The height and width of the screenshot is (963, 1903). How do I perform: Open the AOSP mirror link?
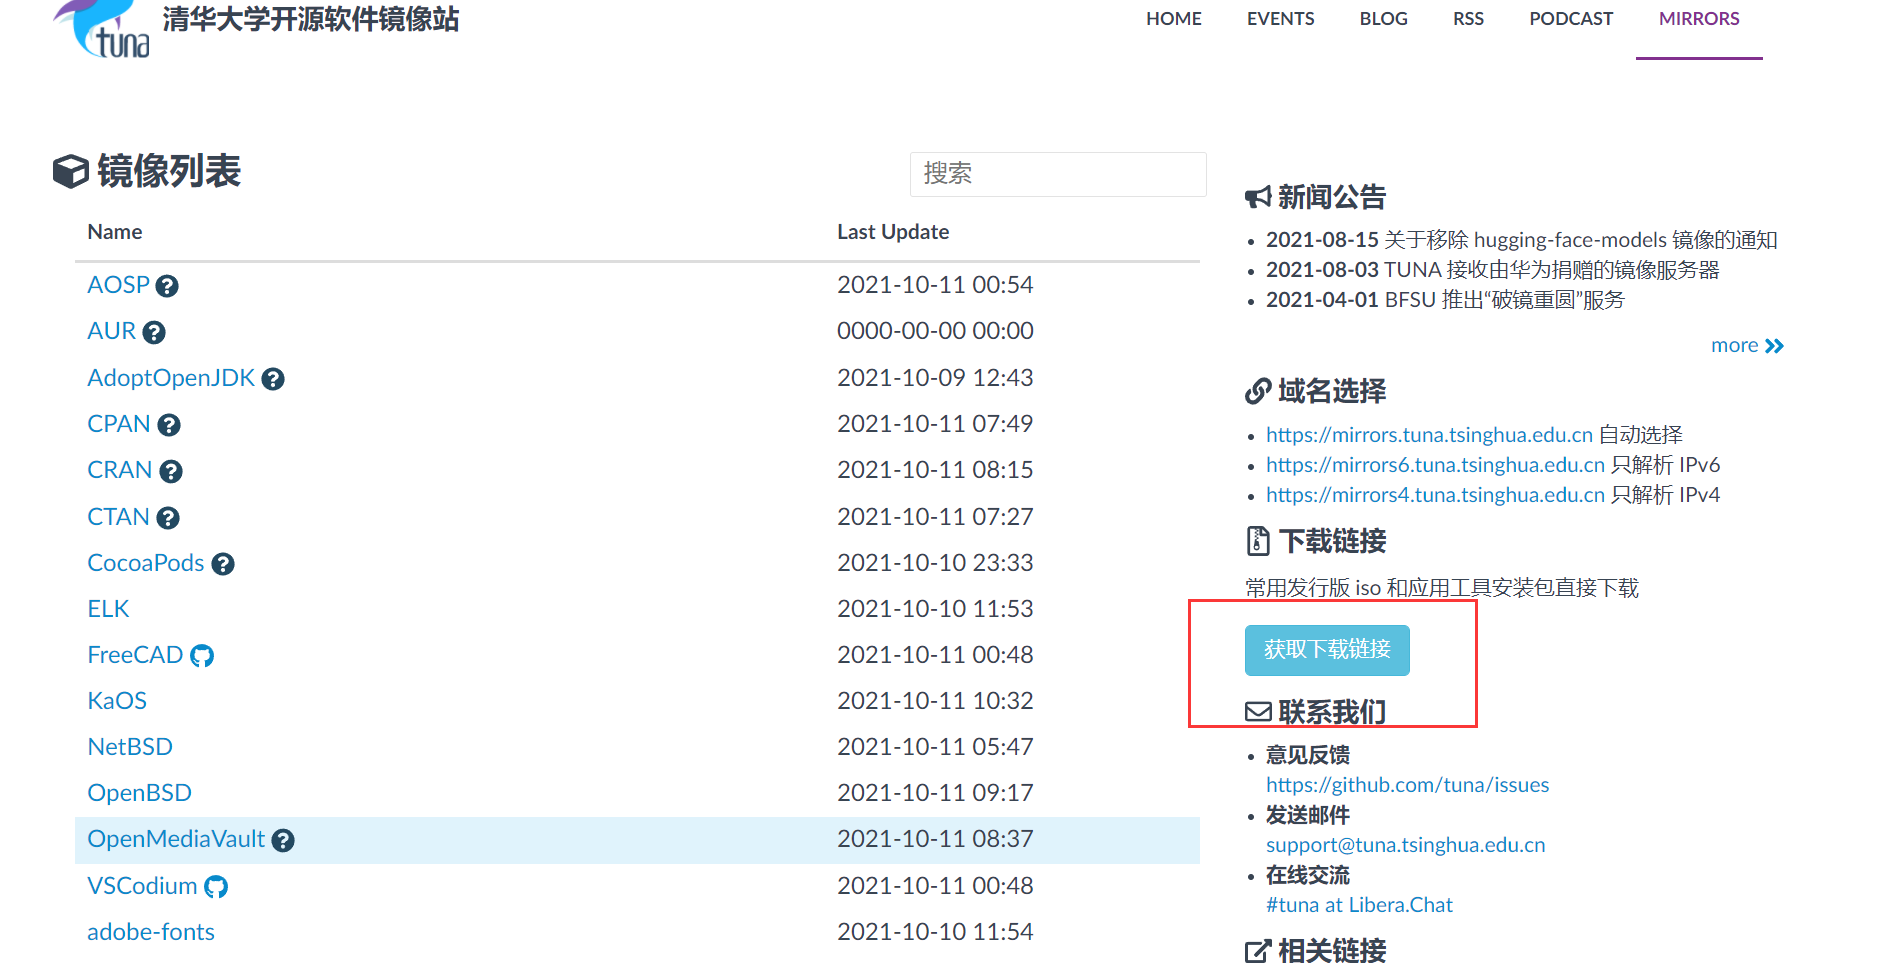118,285
